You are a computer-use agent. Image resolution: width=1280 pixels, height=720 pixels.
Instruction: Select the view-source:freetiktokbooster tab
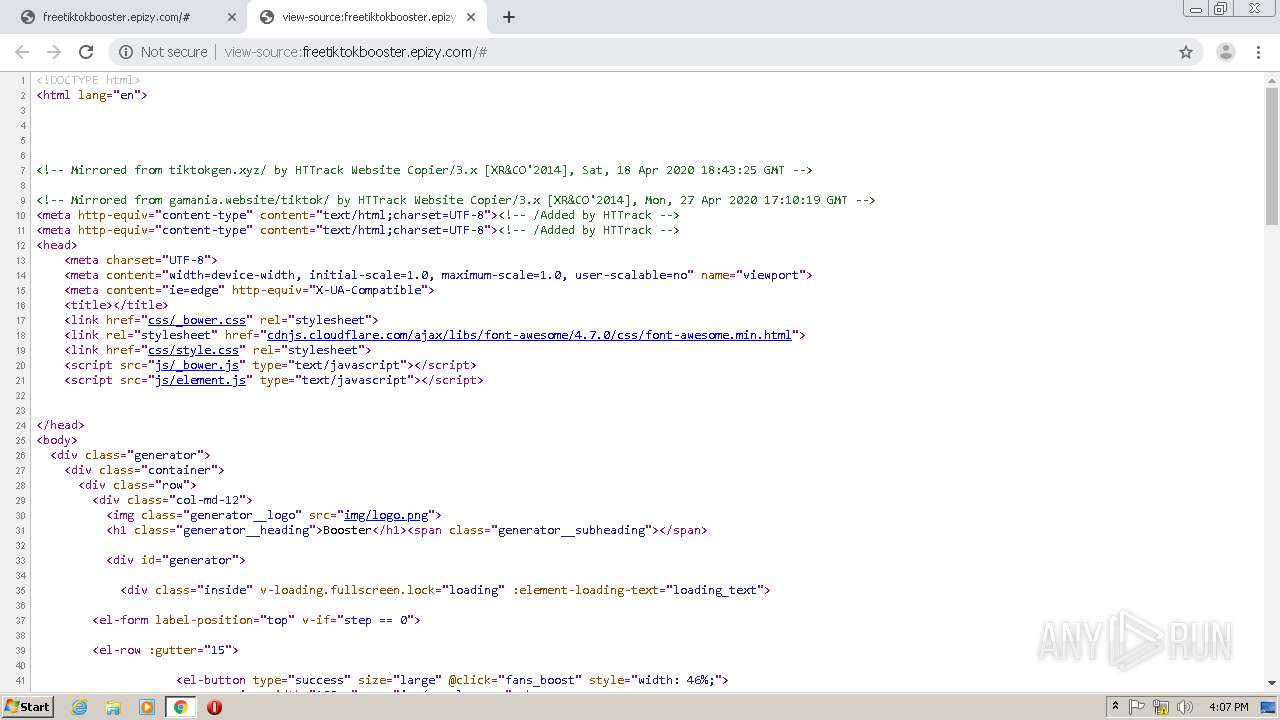tap(367, 17)
